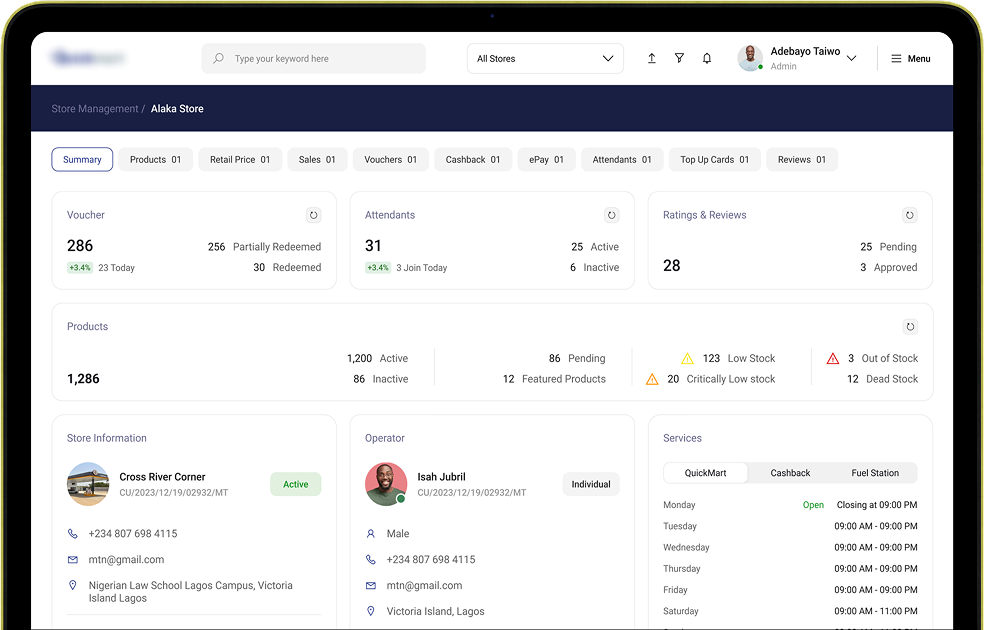Select the Summary tab
Viewport: 984px width, 630px height.
[82, 159]
